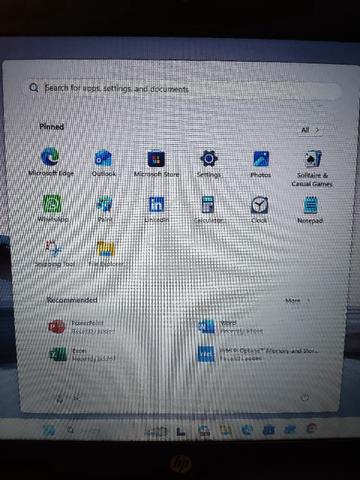Open recommended Intel Optane Memory and Storage item
The width and height of the screenshot is (360, 480).
(x=258, y=354)
